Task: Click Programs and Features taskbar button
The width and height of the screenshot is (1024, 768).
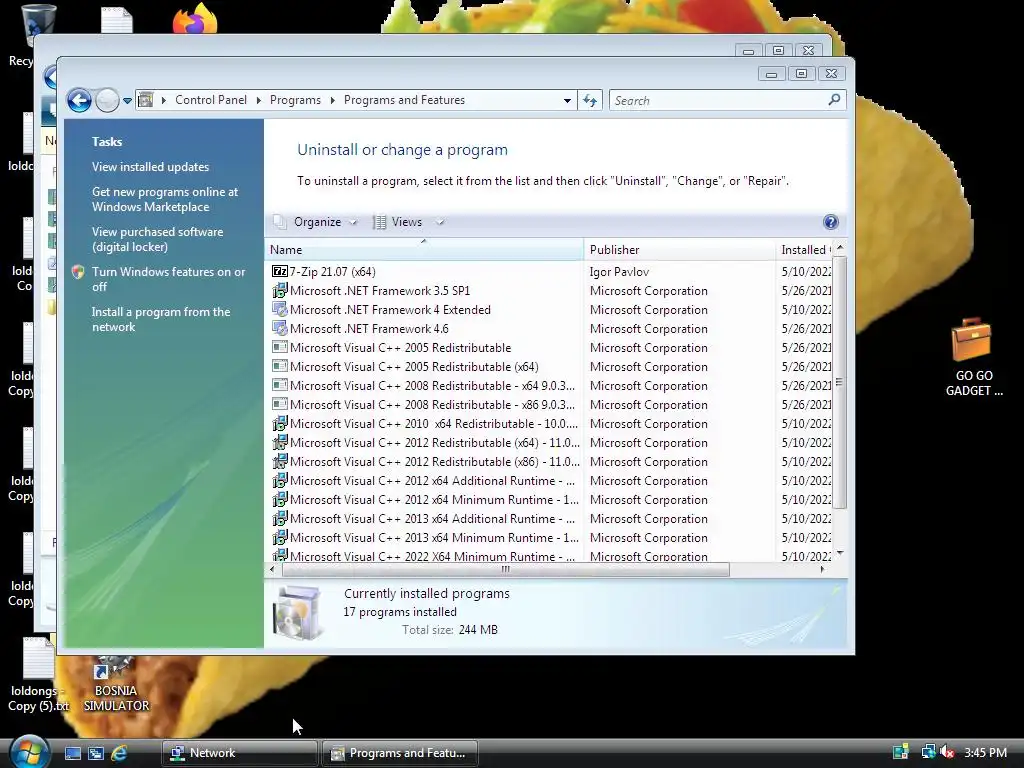Action: click(400, 753)
